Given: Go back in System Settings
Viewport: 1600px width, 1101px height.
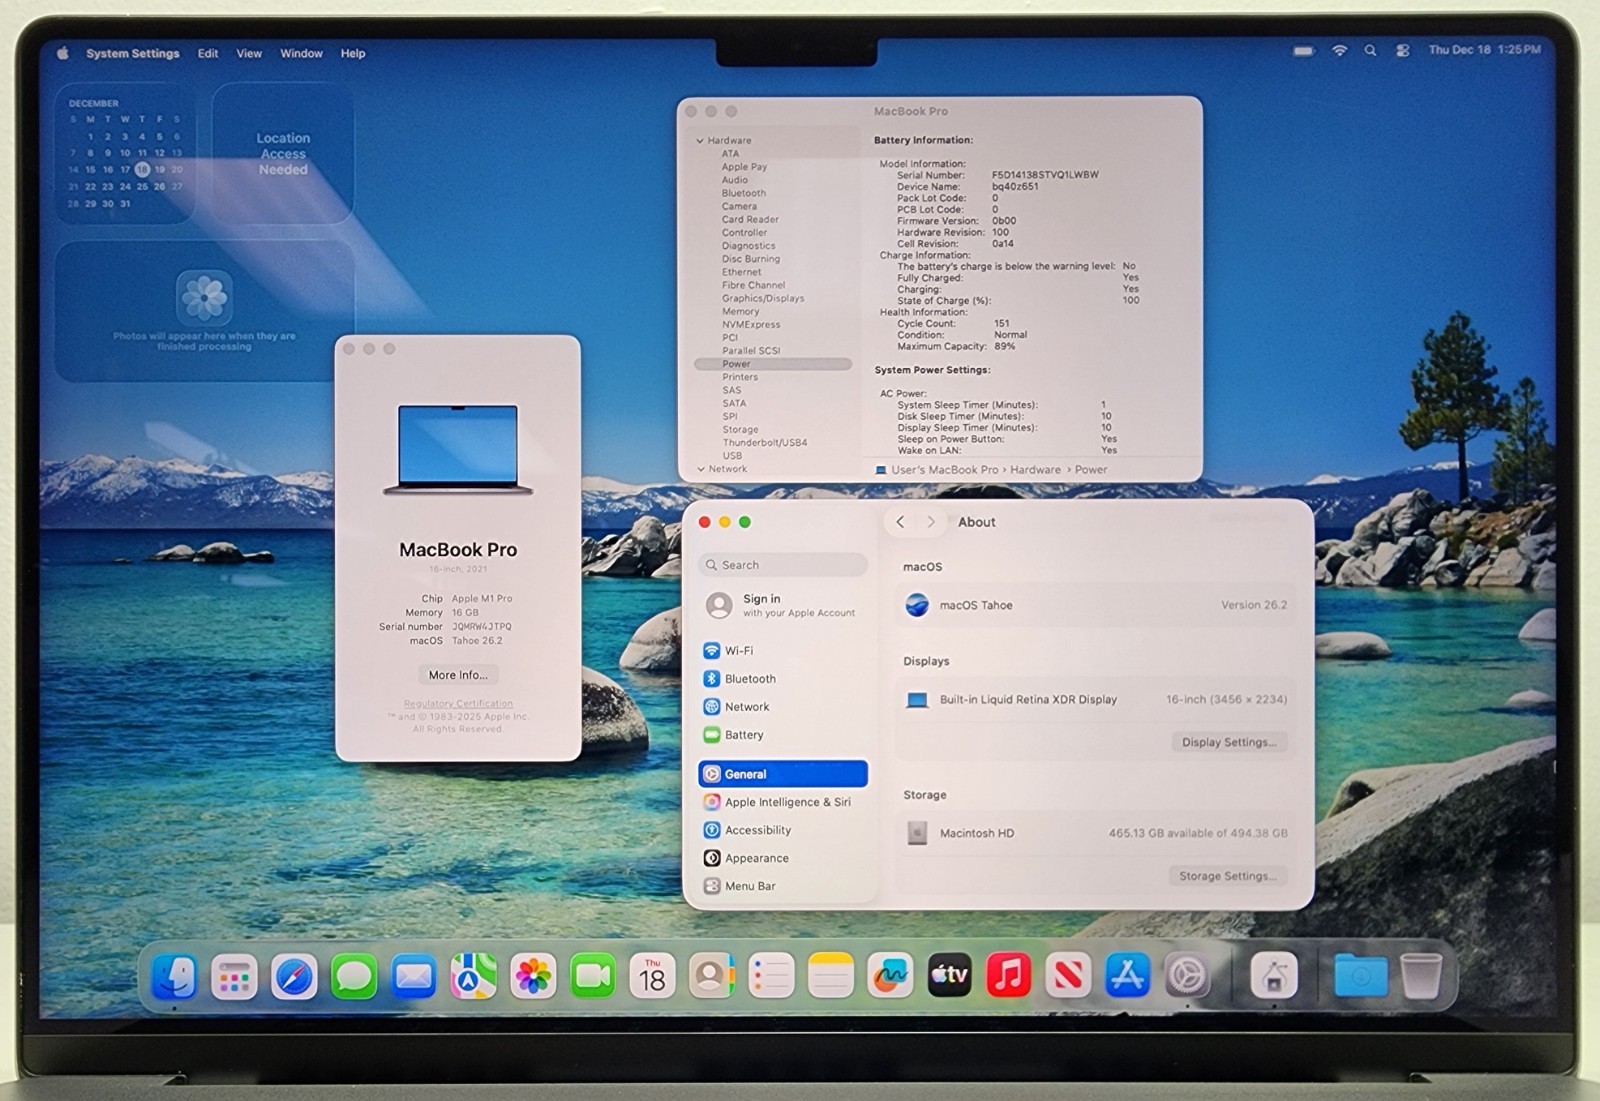Looking at the screenshot, I should click(x=900, y=522).
